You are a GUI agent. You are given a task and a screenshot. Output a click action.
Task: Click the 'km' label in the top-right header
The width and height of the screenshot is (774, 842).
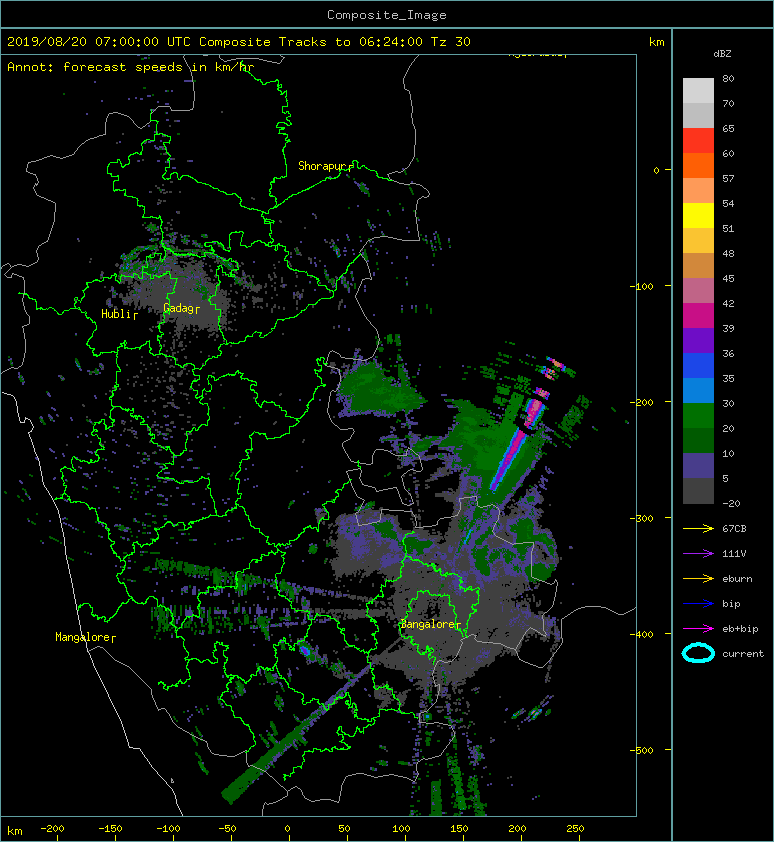pyautogui.click(x=656, y=42)
